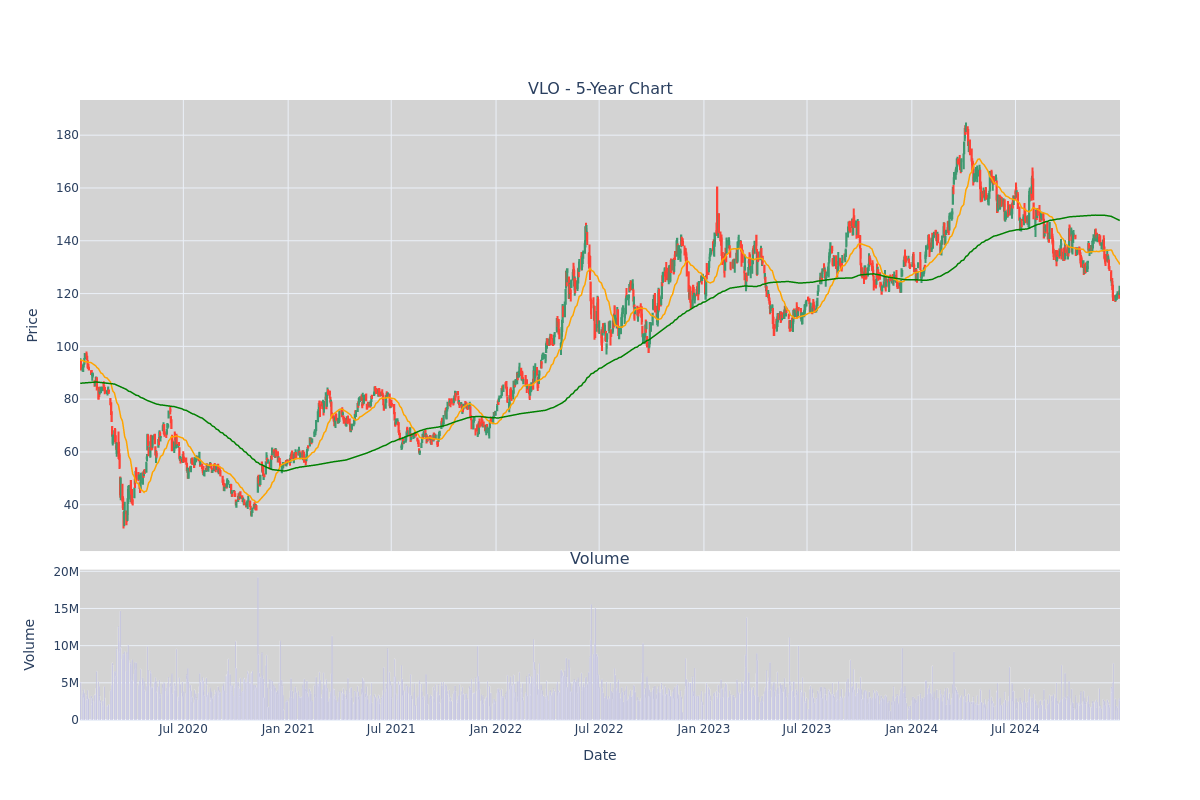Screen dimensions: 1200x800
Task: Pick the 5M volume tick label
Action: 70,683
